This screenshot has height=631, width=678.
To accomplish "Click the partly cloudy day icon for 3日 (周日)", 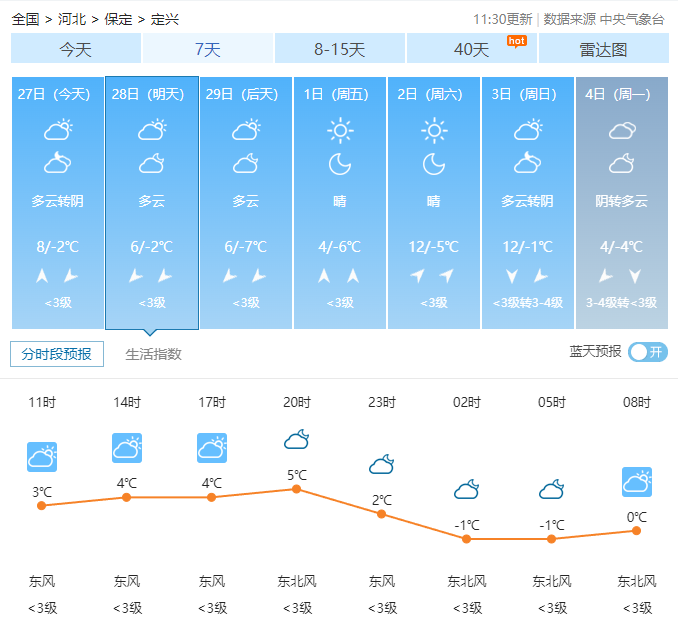I will pyautogui.click(x=528, y=130).
